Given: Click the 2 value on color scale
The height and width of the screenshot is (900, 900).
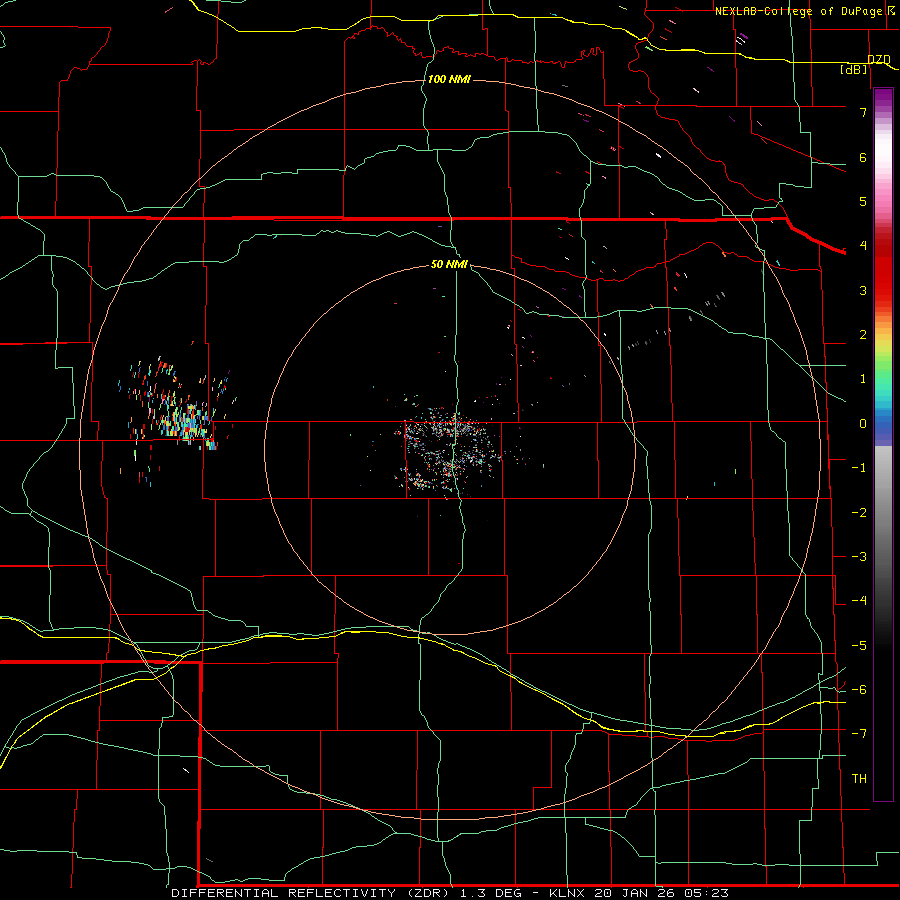Looking at the screenshot, I should click(863, 335).
